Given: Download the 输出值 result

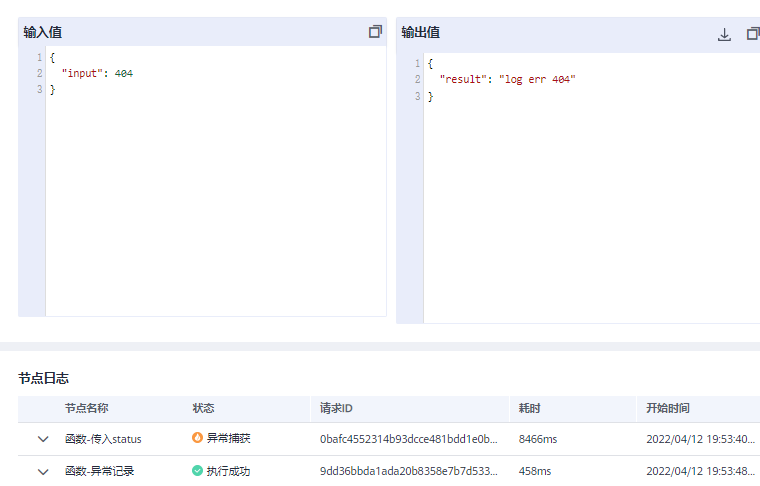Looking at the screenshot, I should pos(724,34).
